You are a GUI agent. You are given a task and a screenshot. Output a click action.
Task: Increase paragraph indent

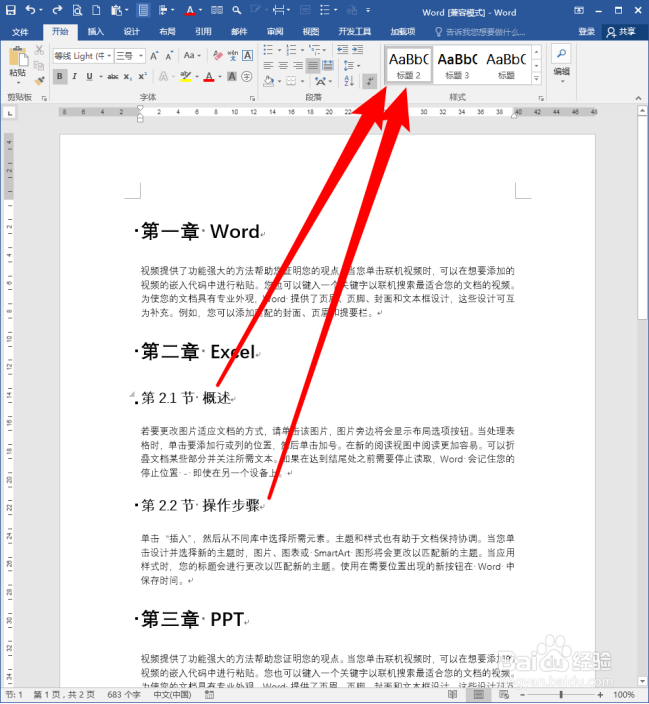click(358, 50)
